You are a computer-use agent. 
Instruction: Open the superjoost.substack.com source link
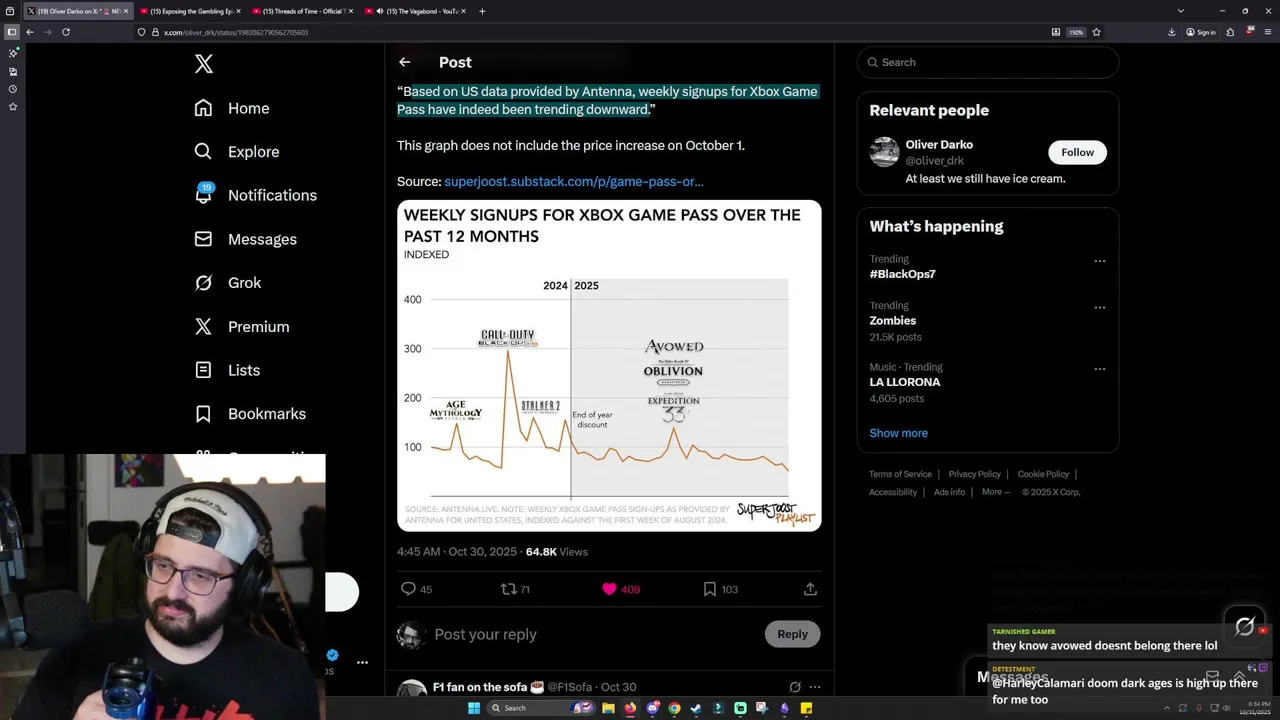tap(574, 181)
